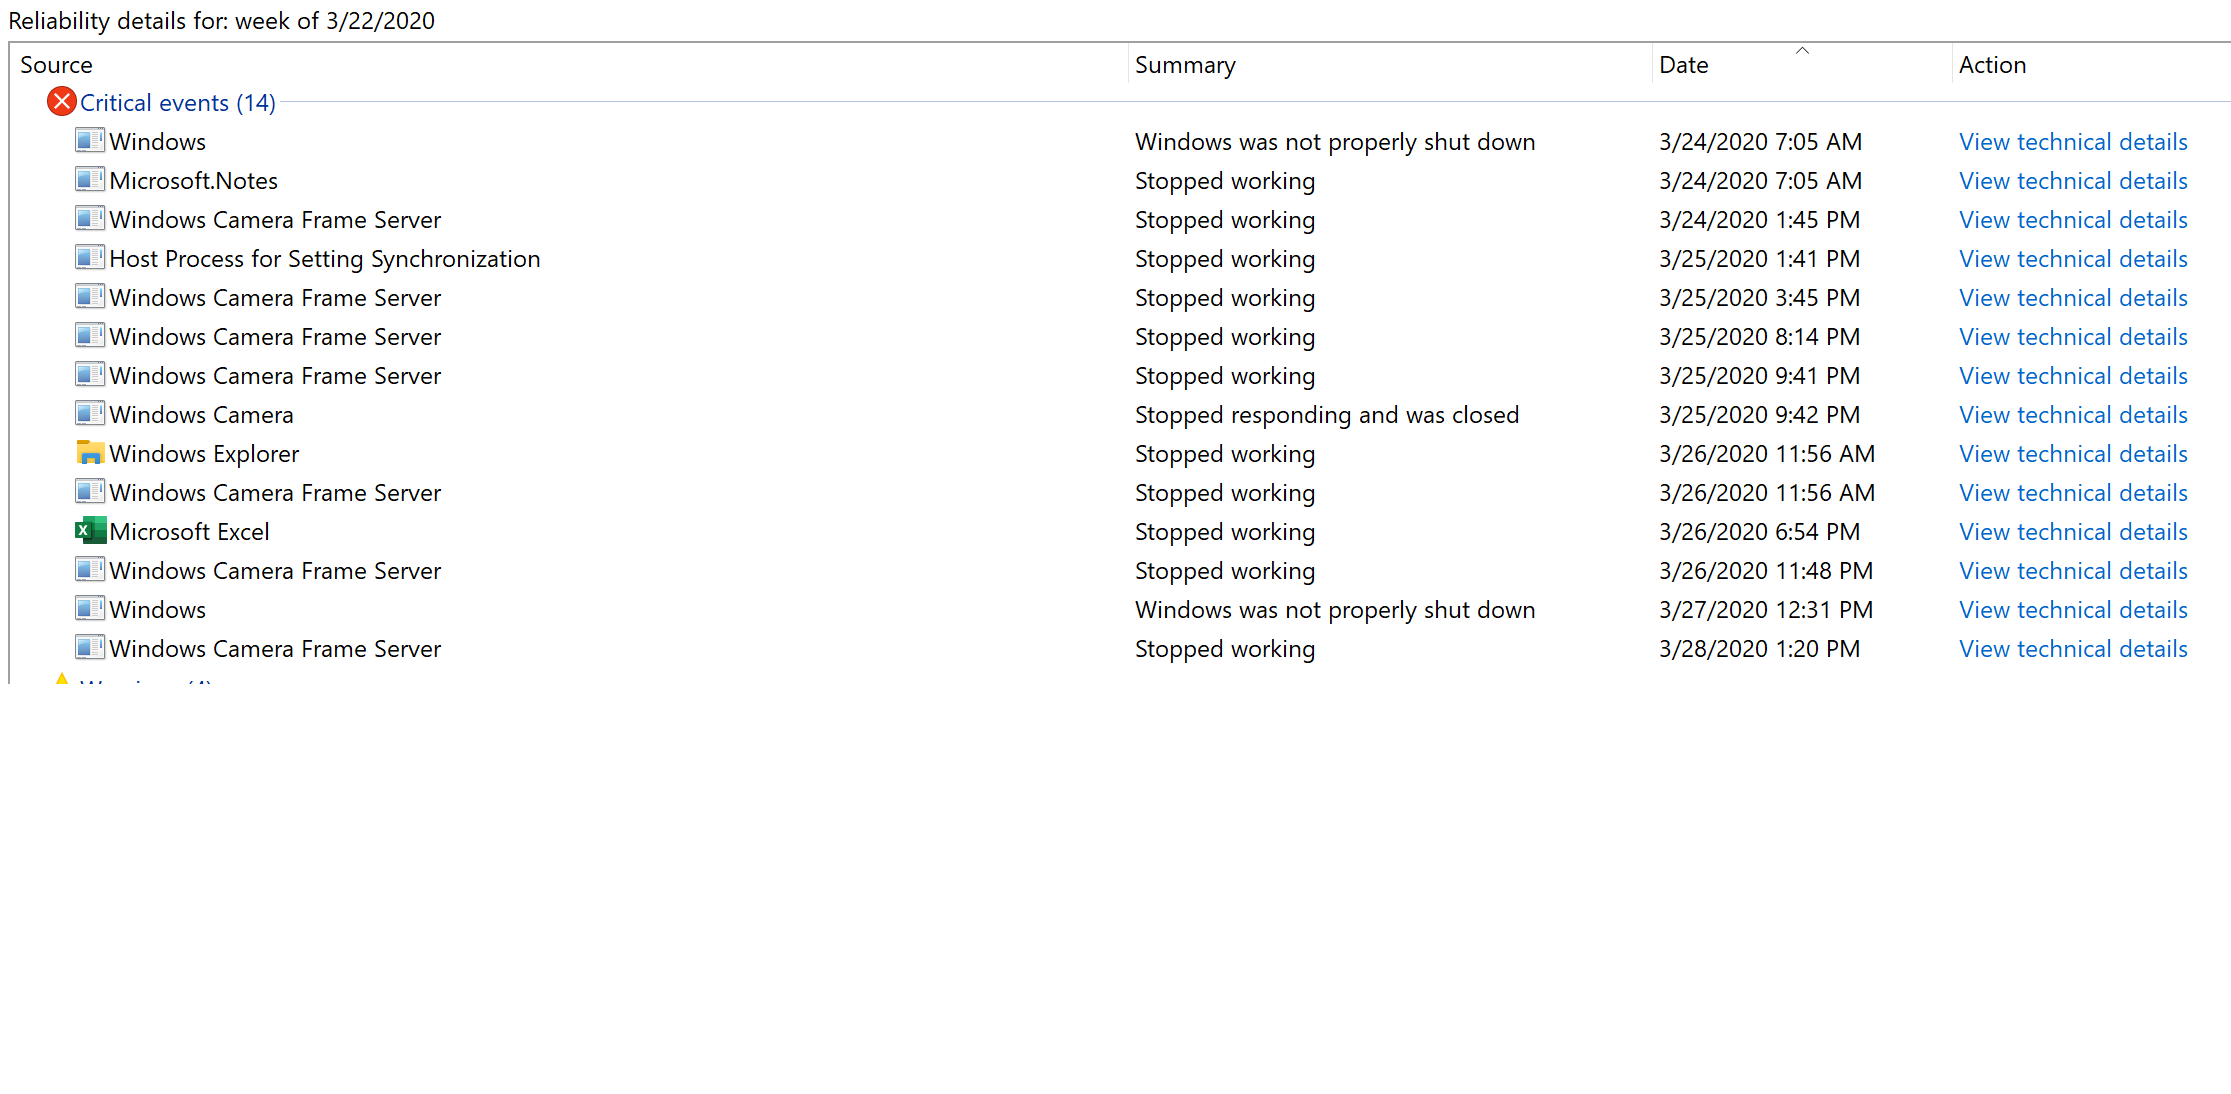Click the date 3/25/2020 1:41 PM
2231x1094 pixels.
[x=1759, y=259]
